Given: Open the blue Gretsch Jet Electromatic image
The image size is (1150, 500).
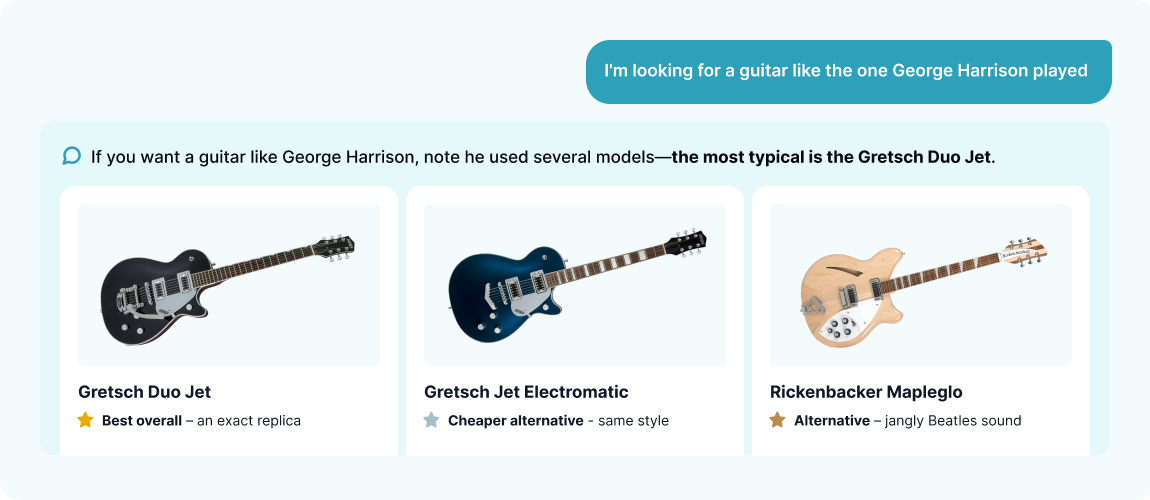Looking at the screenshot, I should click(575, 285).
